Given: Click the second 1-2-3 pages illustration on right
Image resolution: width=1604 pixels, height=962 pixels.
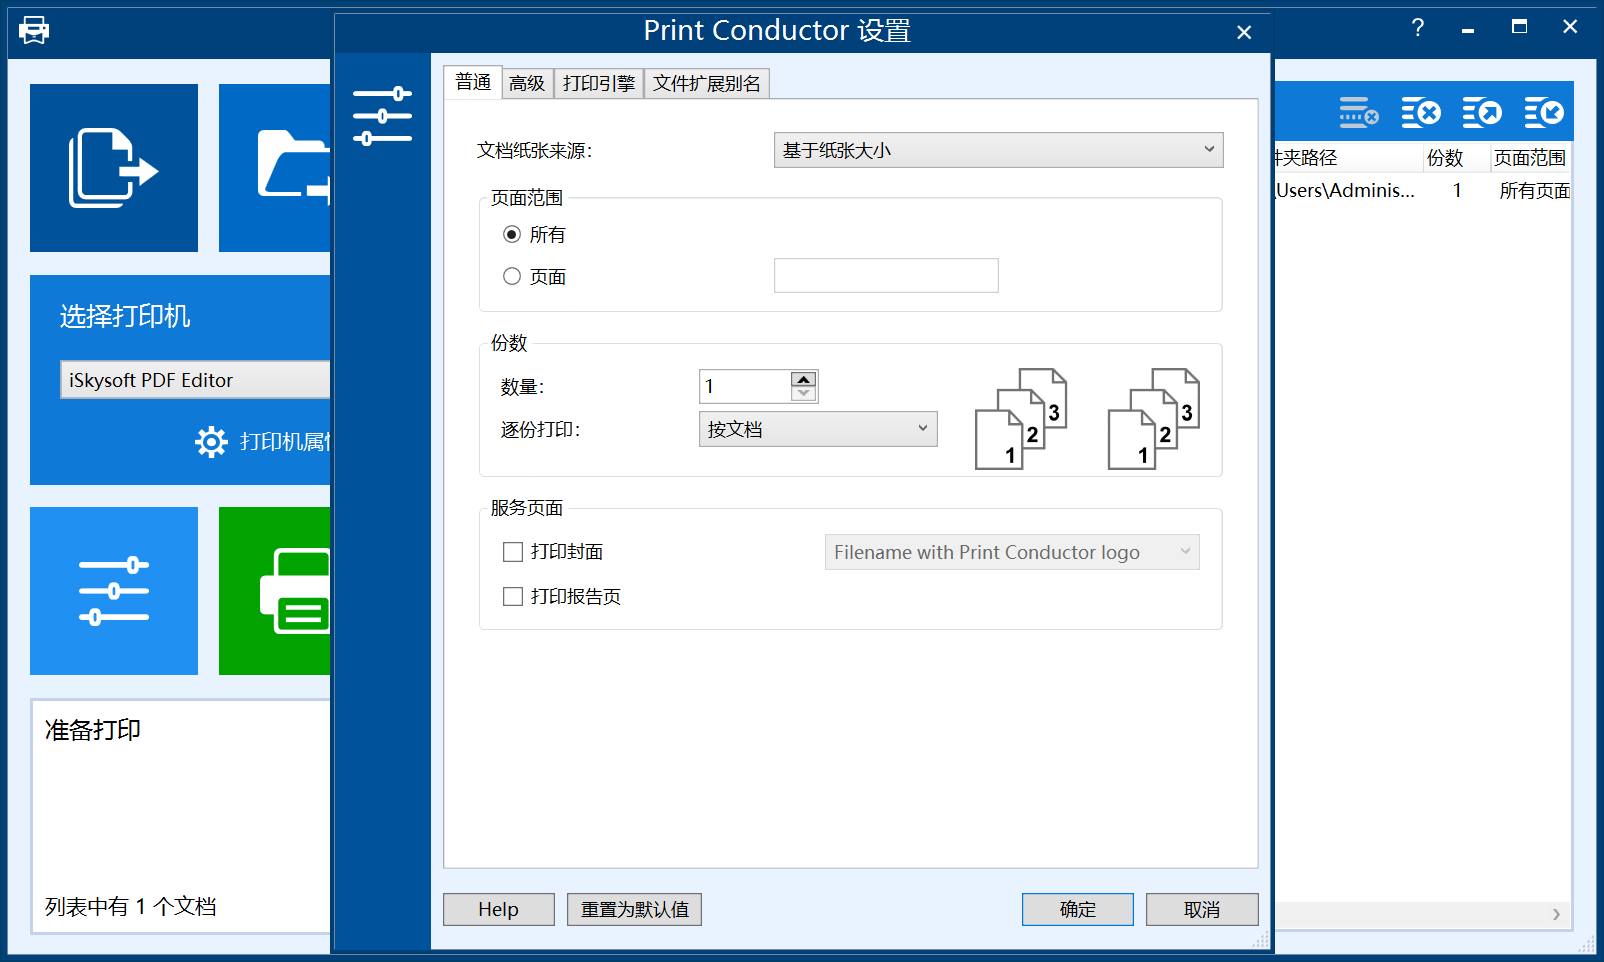Looking at the screenshot, I should [1154, 418].
